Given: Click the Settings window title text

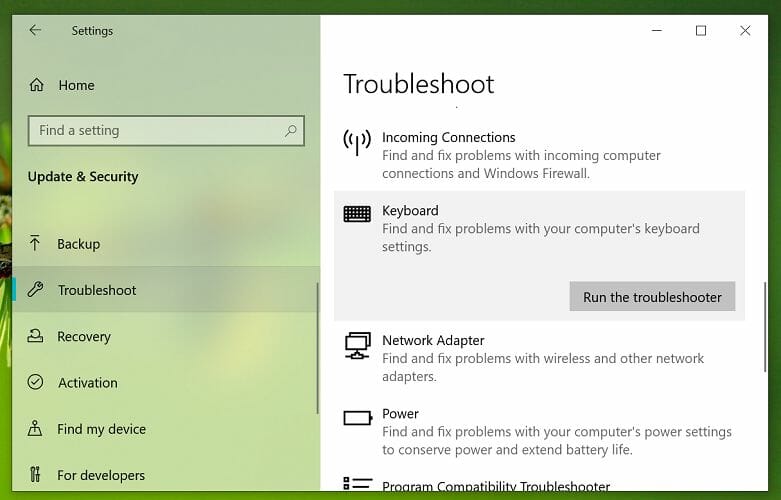Looking at the screenshot, I should click(x=92, y=31).
